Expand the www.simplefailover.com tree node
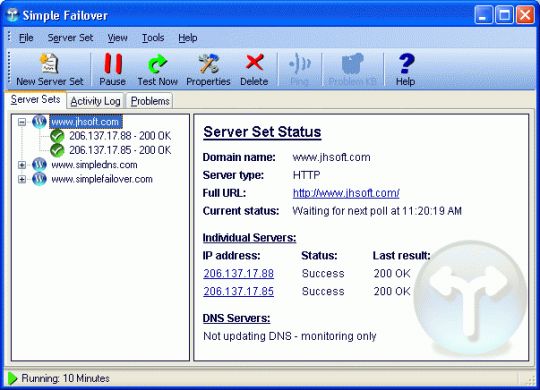540x390 pixels. click(22, 179)
